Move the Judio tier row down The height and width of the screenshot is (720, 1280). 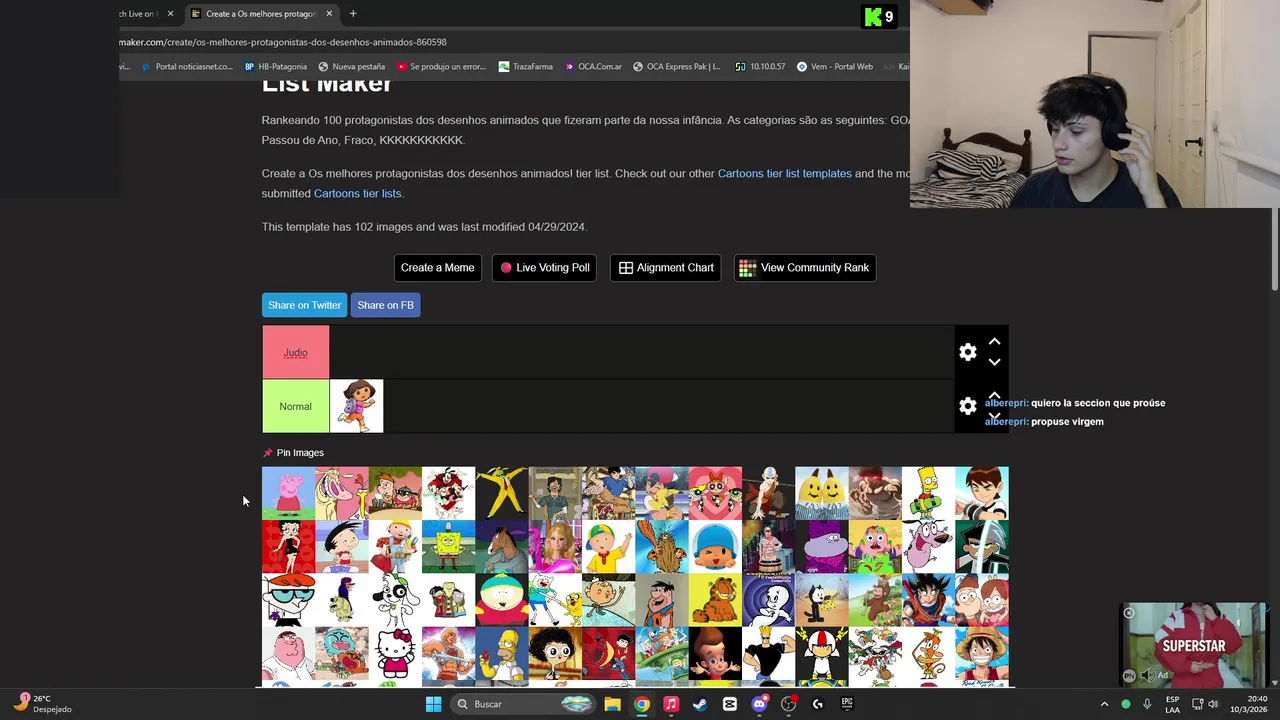[x=994, y=362]
